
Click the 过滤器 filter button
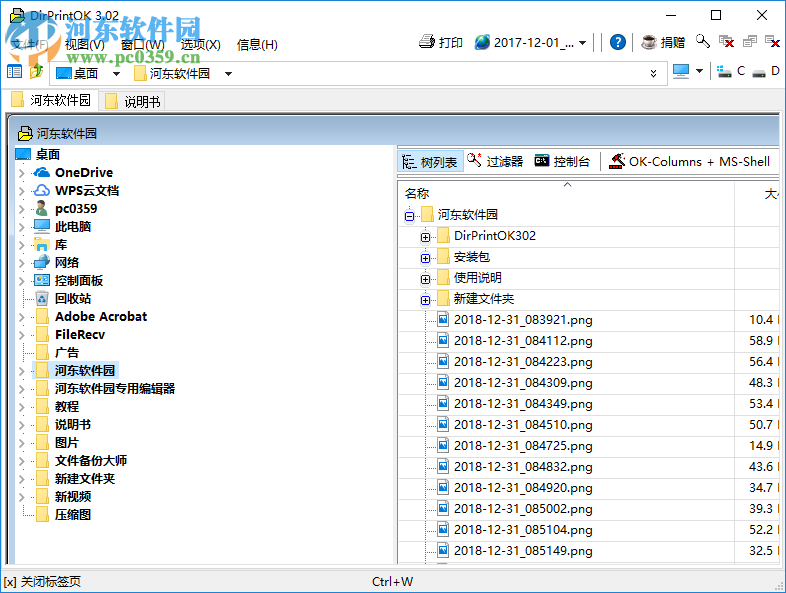[x=495, y=161]
